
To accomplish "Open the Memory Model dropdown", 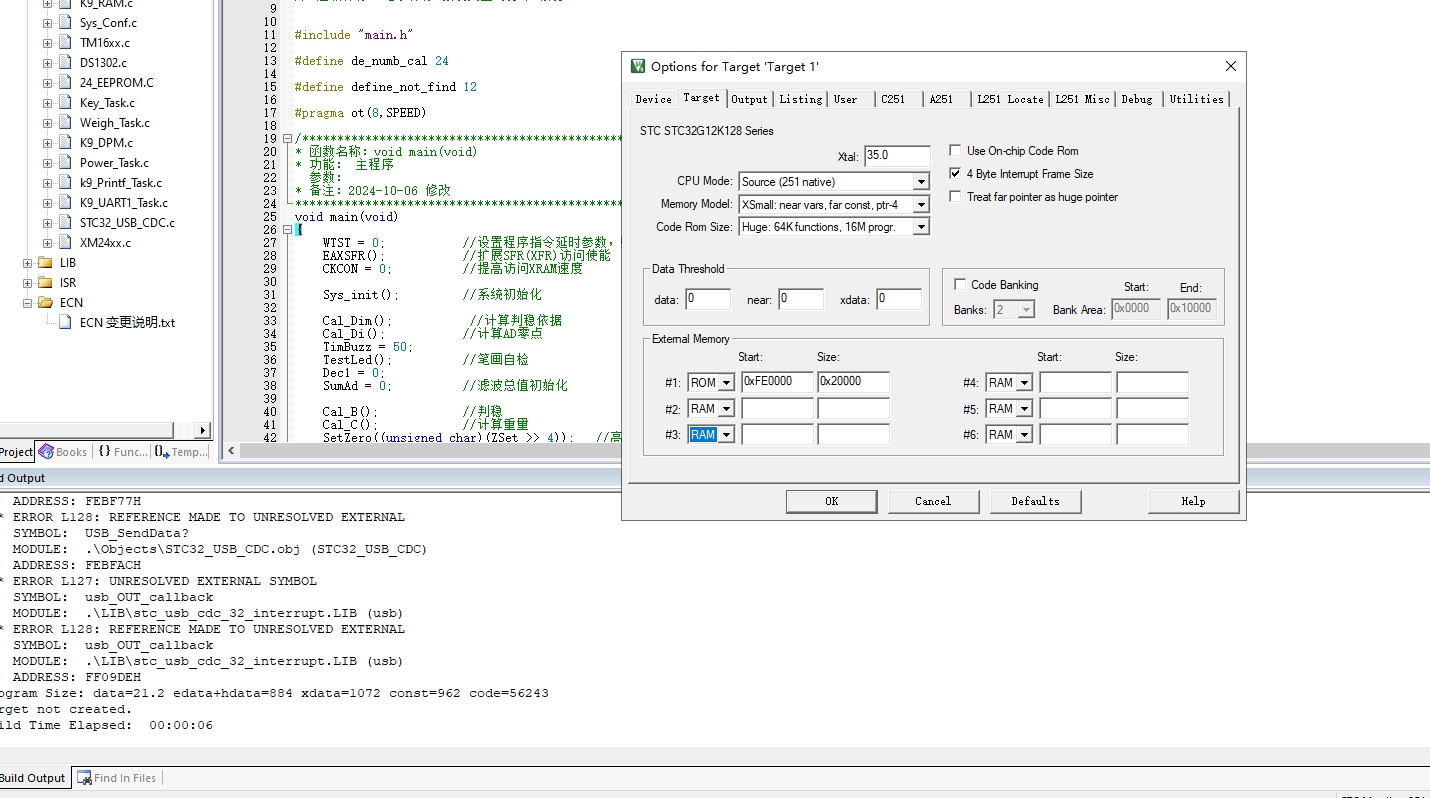I will [x=921, y=205].
